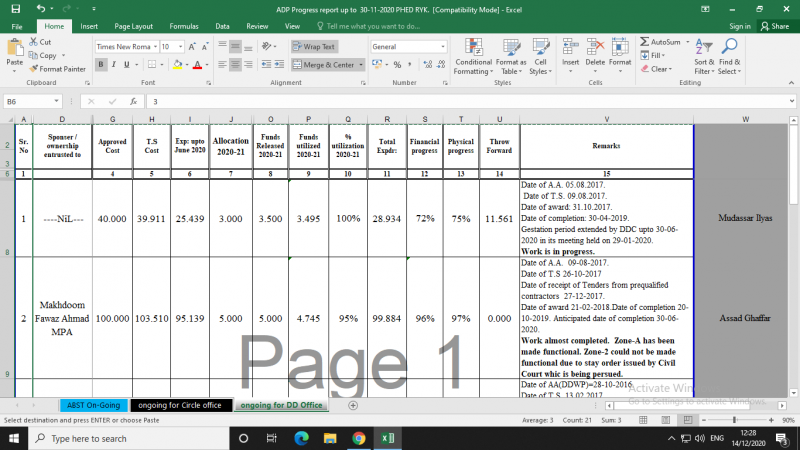Activate Format Painter
The image size is (800, 450).
[57, 69]
